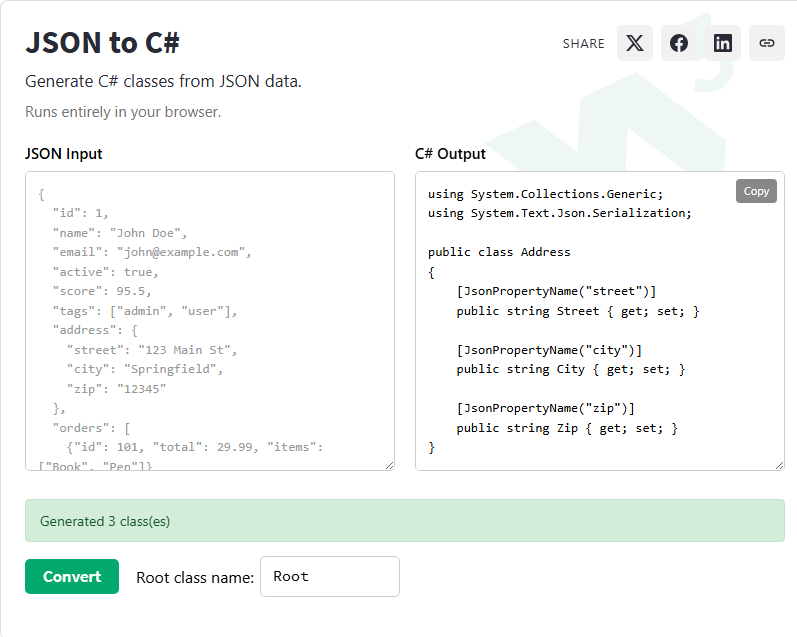Screen dimensions: 797x637
Task: Focus the Root class name field
Action: pos(329,577)
